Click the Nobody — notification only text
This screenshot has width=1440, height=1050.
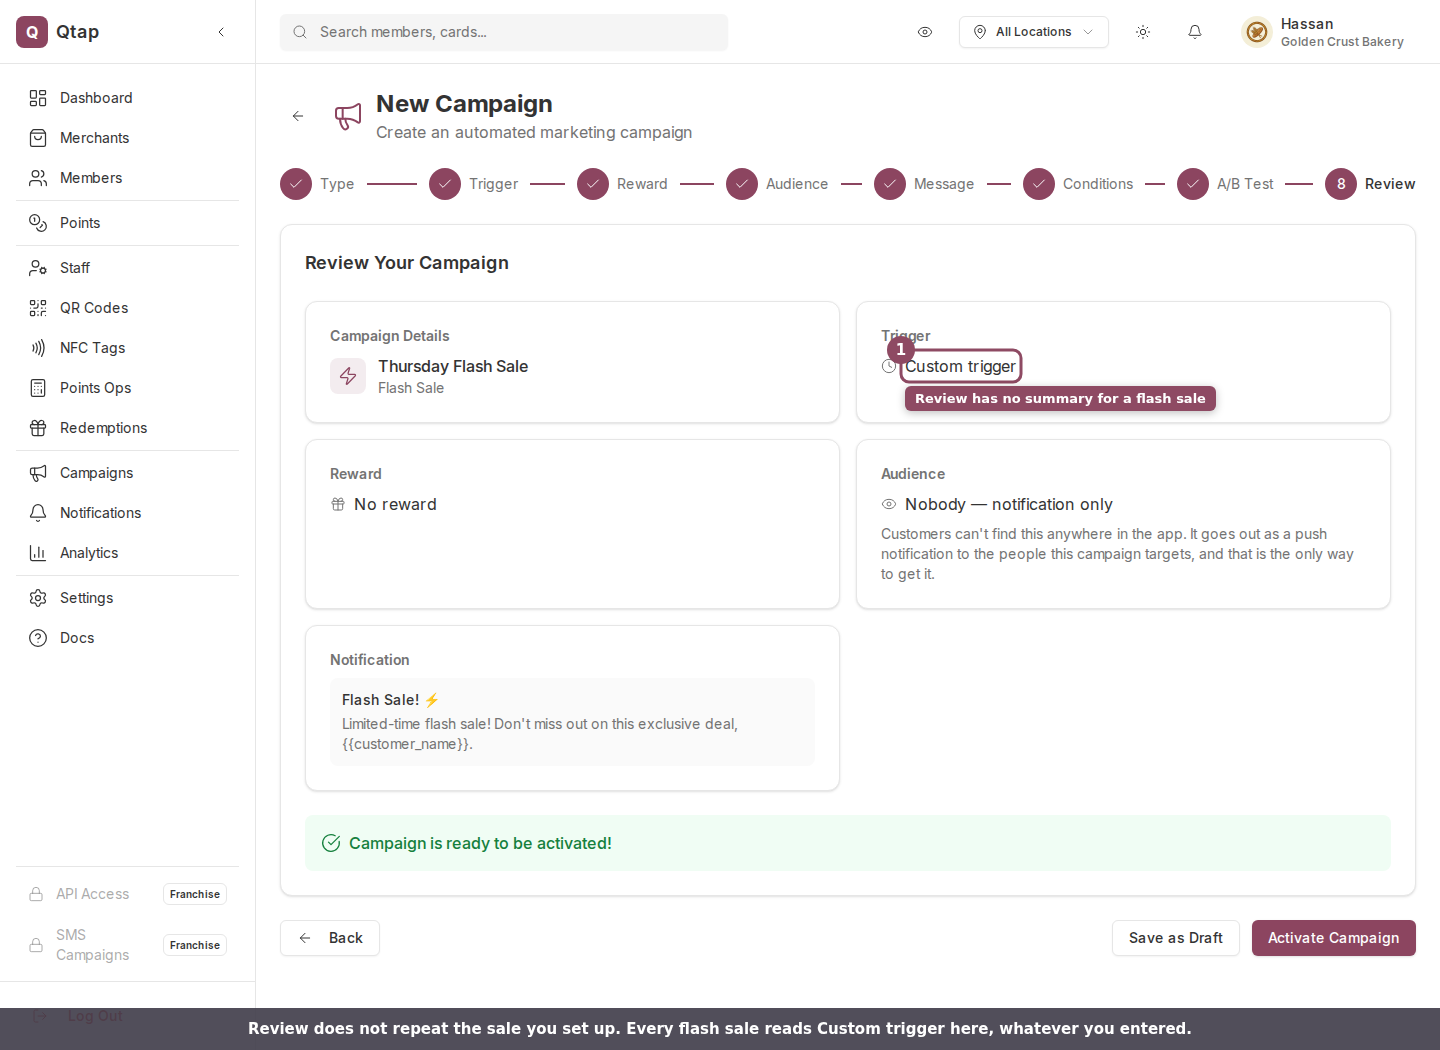pos(1009,504)
